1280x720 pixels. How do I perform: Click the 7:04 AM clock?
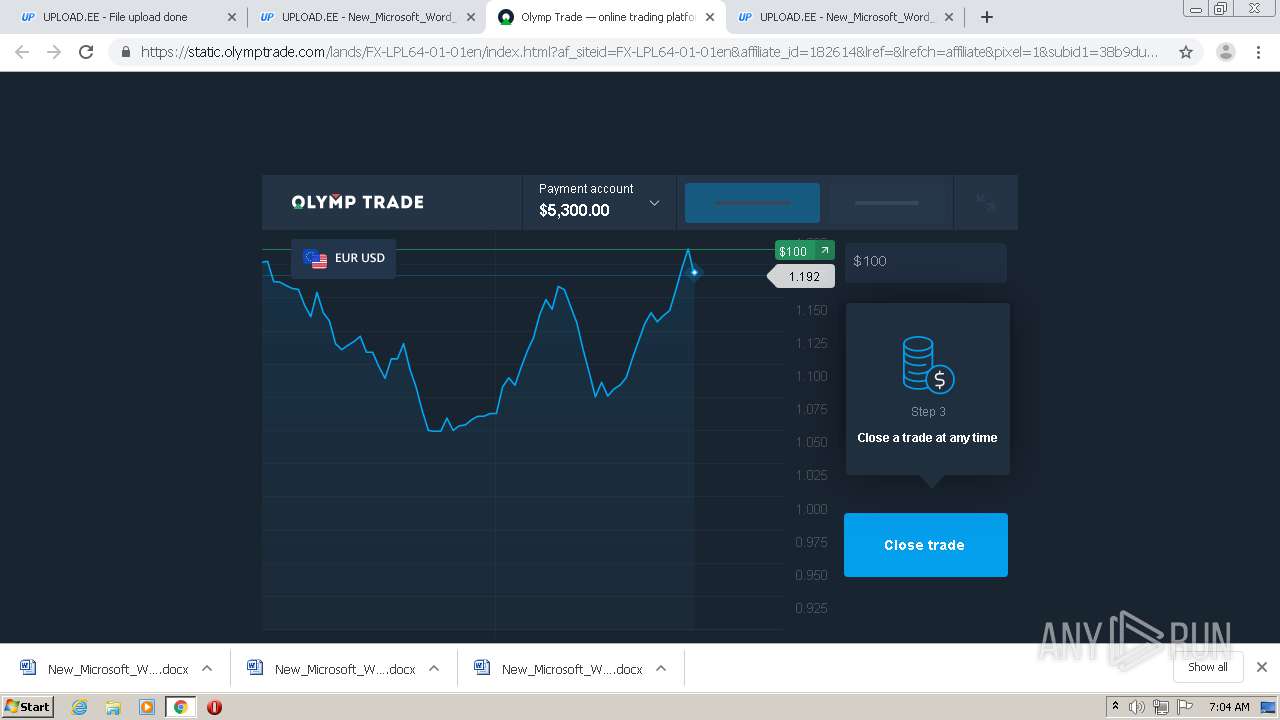pyautogui.click(x=1229, y=707)
